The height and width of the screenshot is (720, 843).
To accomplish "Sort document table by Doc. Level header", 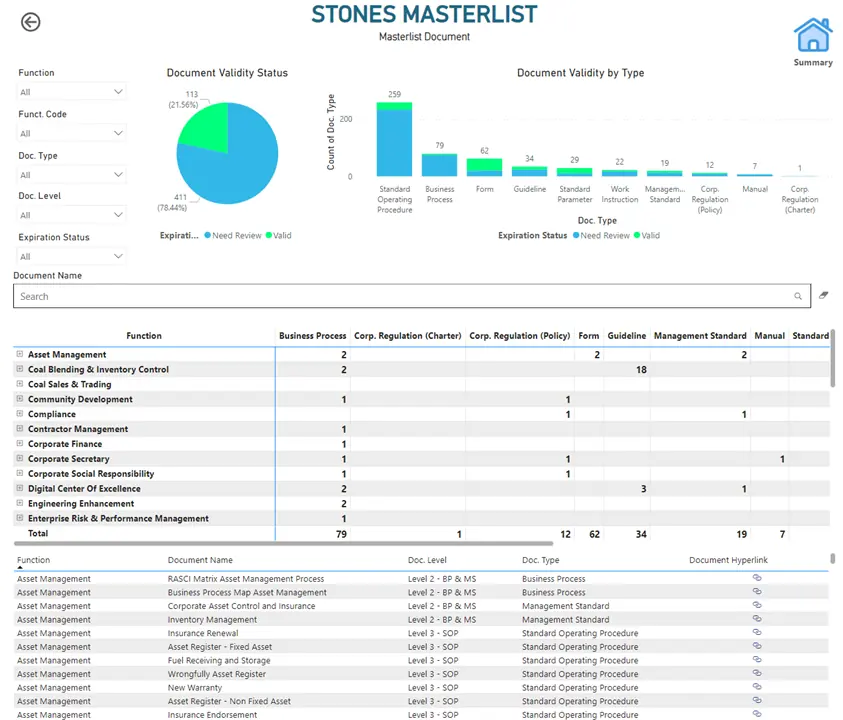I will click(x=427, y=560).
